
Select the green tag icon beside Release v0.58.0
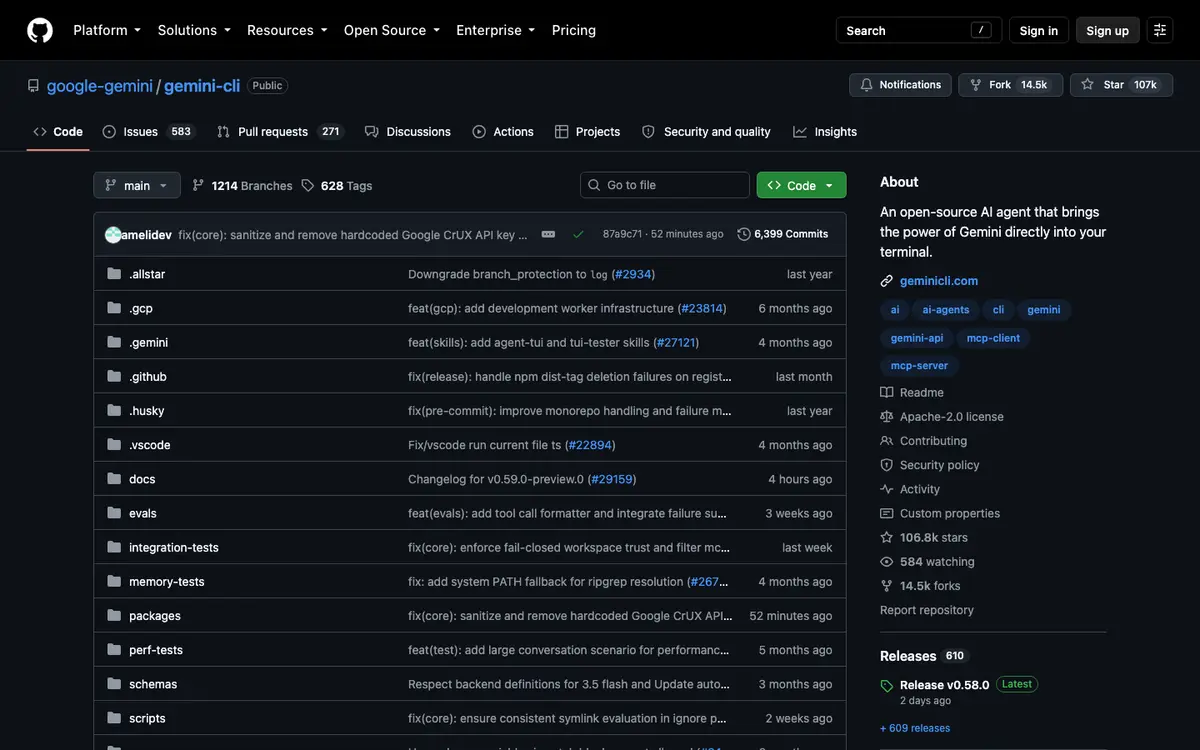[x=887, y=686]
